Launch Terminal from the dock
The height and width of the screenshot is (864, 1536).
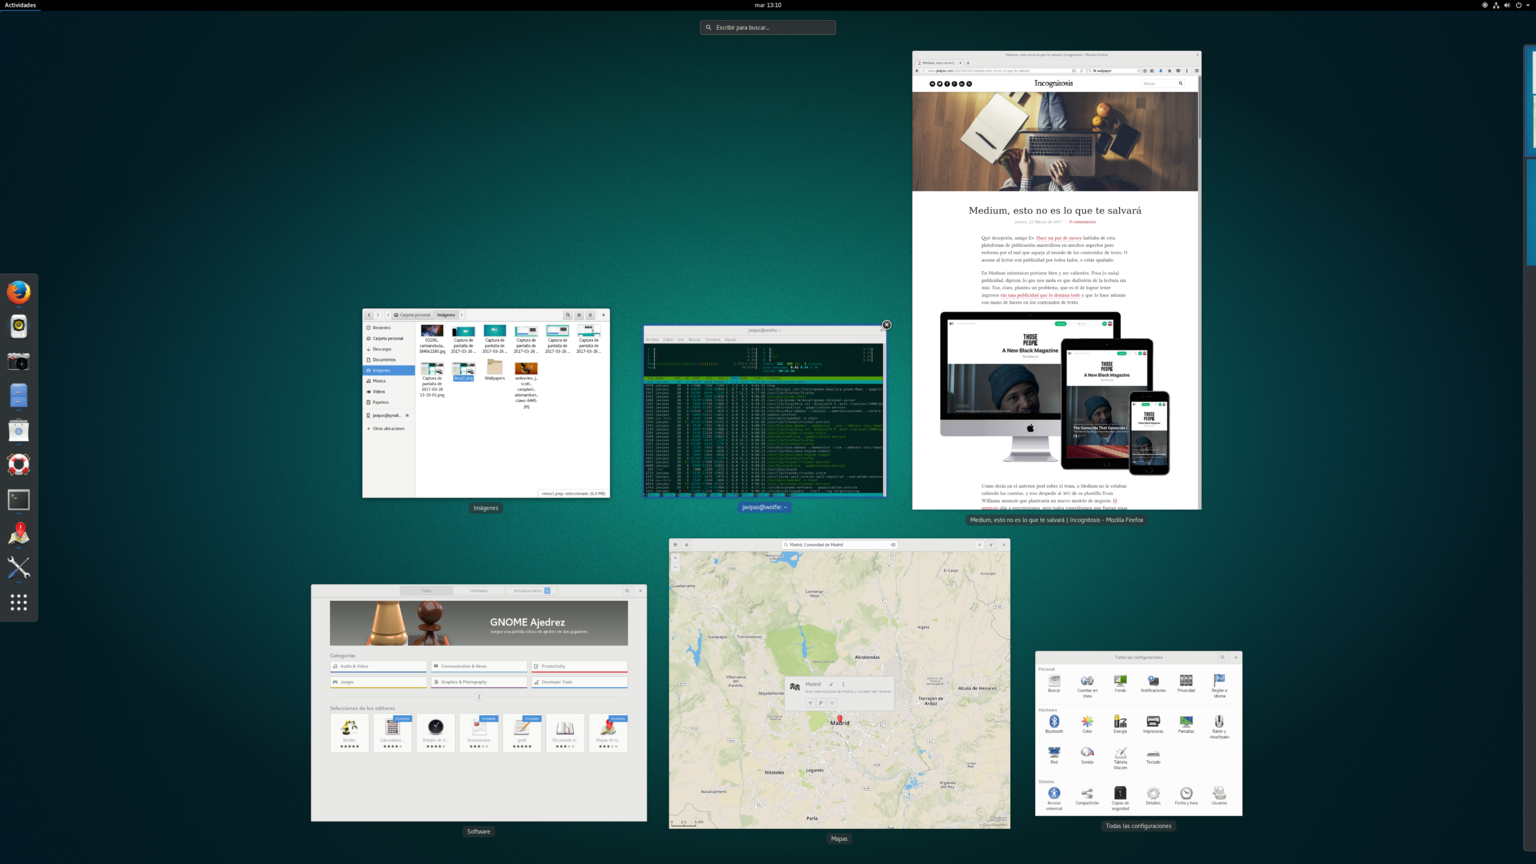point(18,499)
